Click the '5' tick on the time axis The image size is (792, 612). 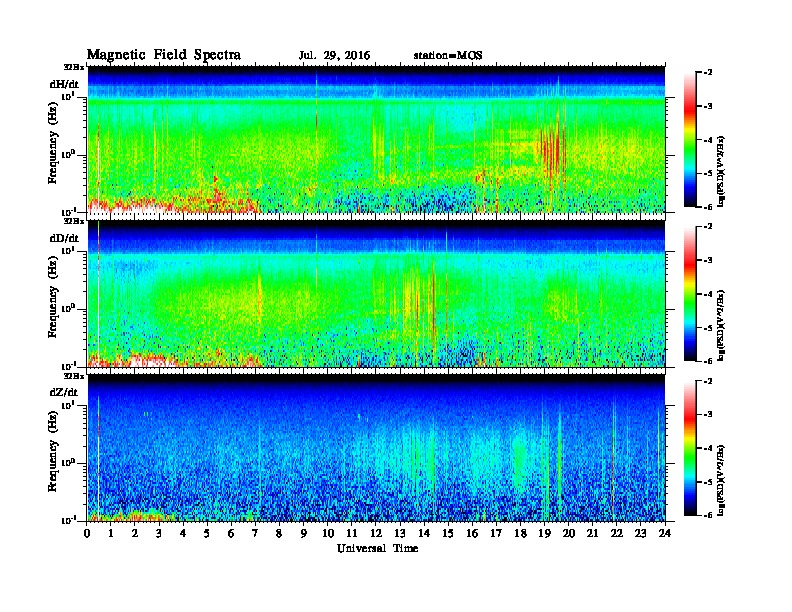tap(207, 533)
